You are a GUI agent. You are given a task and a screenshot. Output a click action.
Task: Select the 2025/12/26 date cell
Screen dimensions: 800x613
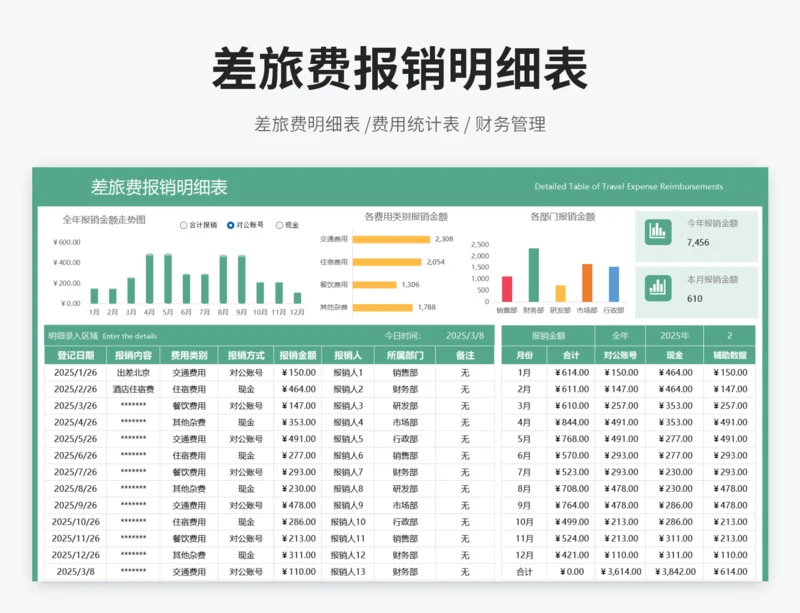tap(76, 555)
